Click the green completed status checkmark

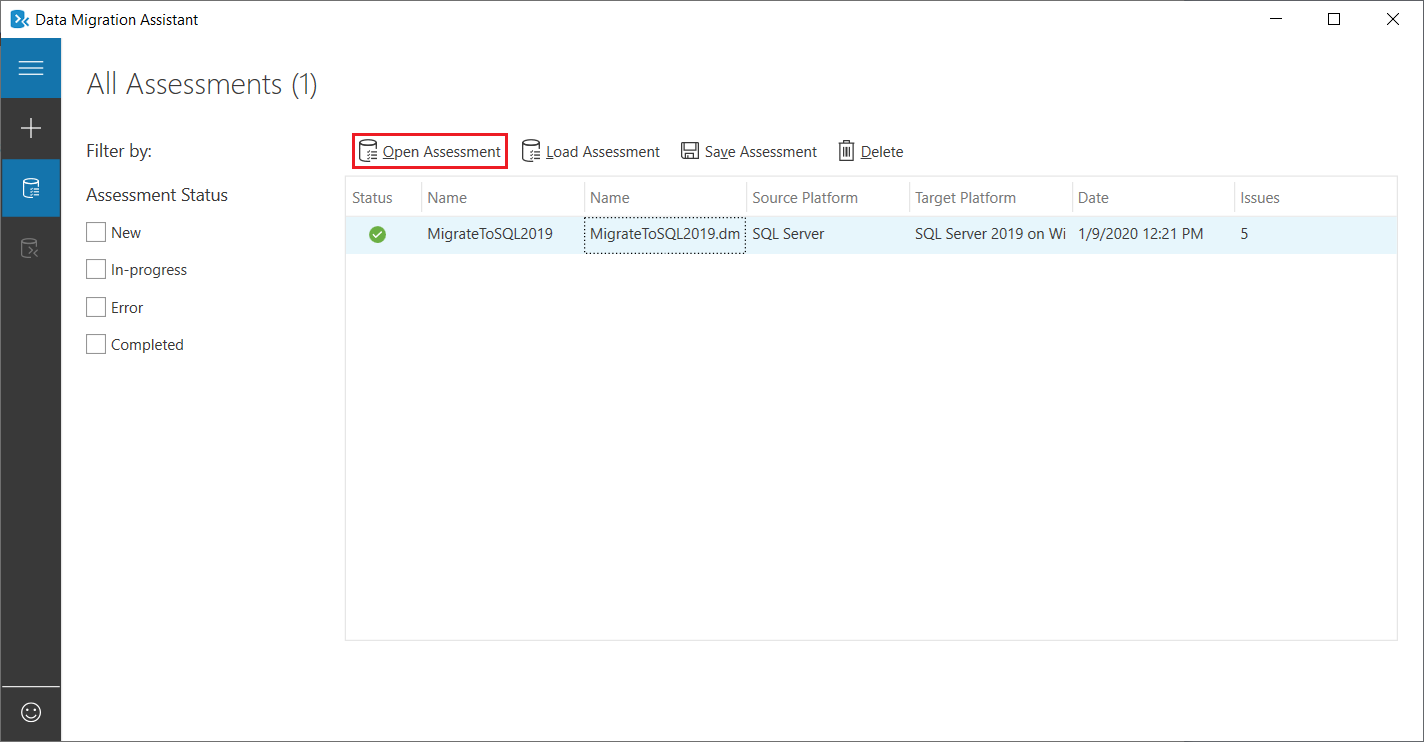pos(377,234)
